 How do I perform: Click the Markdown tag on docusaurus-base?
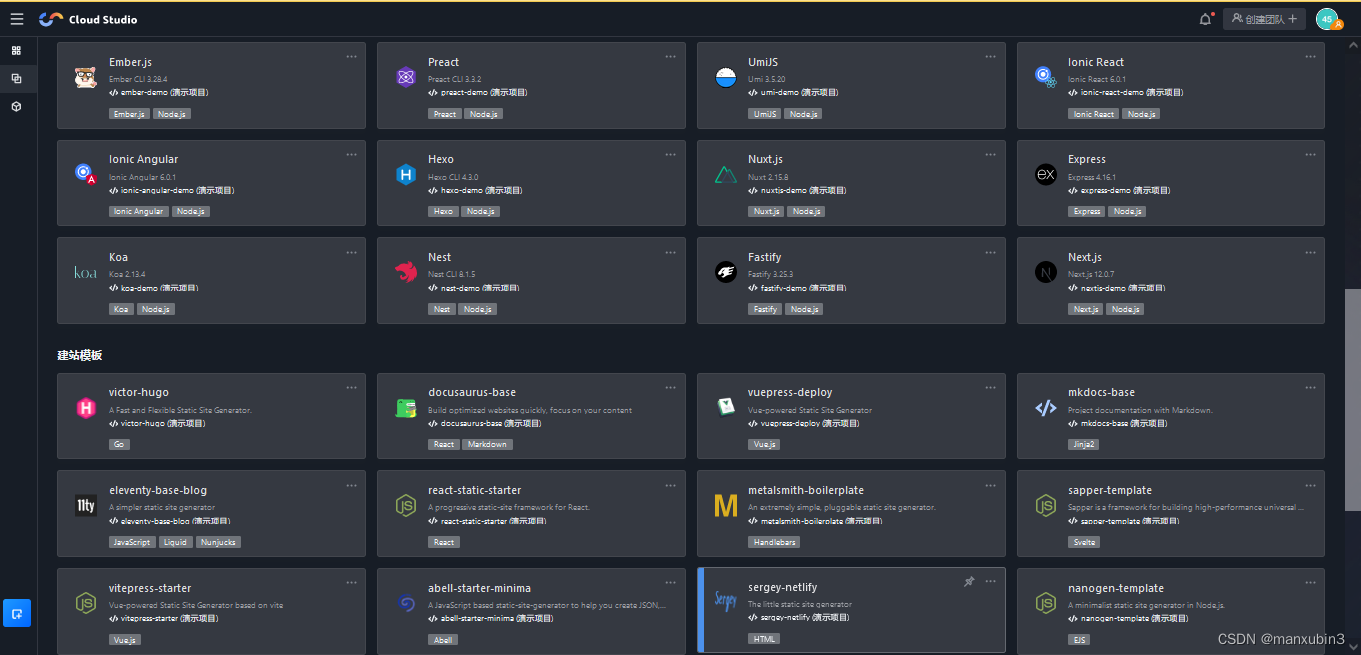pyautogui.click(x=487, y=444)
